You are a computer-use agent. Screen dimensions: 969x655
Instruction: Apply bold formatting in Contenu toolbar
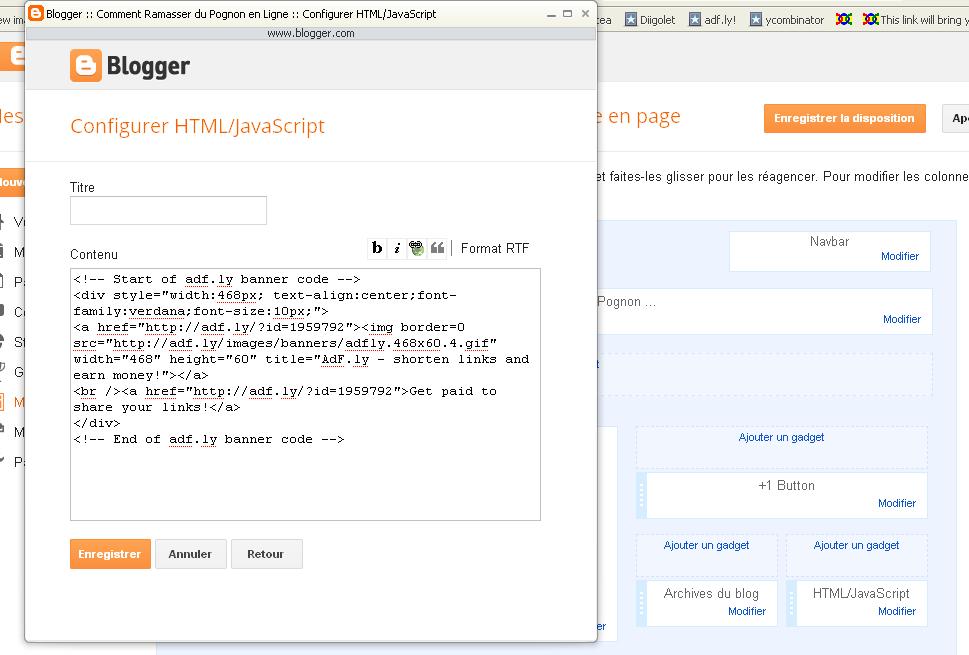click(x=377, y=248)
